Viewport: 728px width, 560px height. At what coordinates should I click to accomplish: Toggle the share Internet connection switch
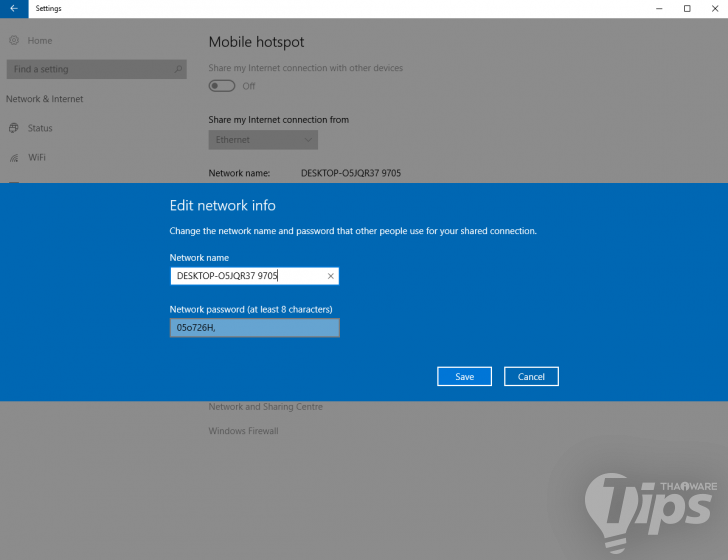pos(222,86)
